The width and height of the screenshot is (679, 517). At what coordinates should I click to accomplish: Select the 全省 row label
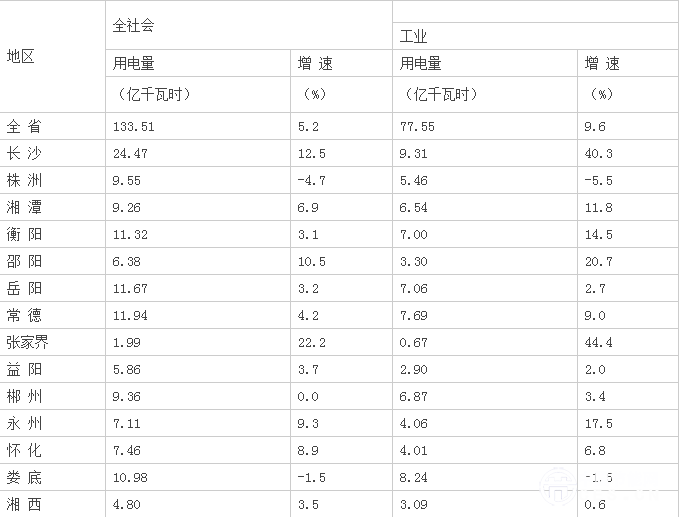pyautogui.click(x=25, y=127)
